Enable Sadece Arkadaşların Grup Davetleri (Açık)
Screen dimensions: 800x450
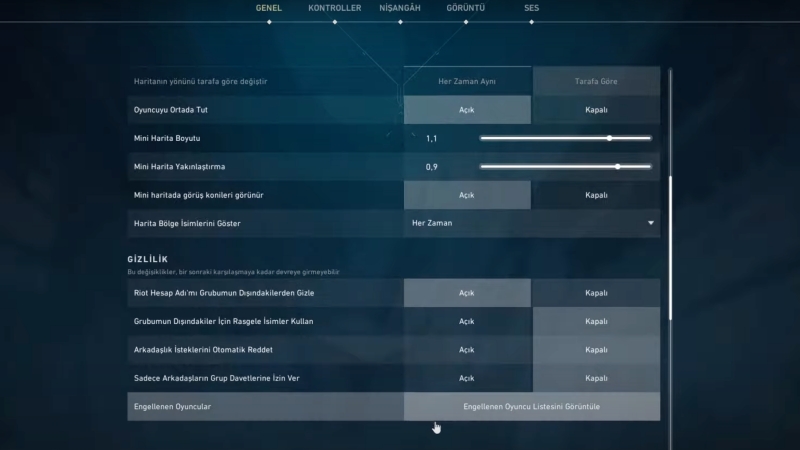[467, 378]
